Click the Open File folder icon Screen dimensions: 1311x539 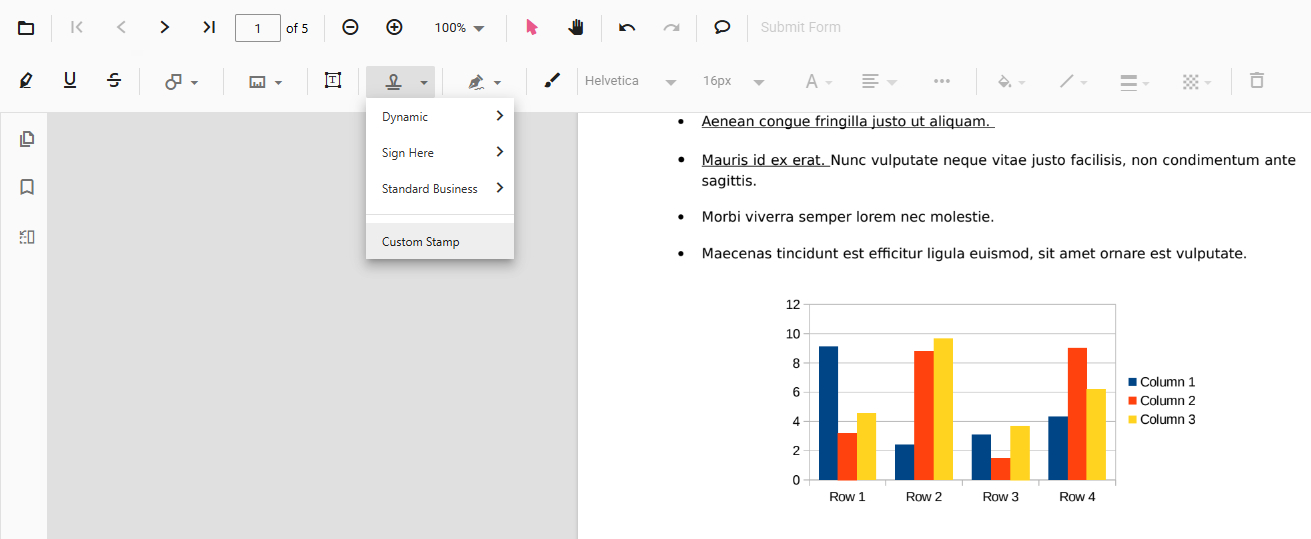coord(26,28)
